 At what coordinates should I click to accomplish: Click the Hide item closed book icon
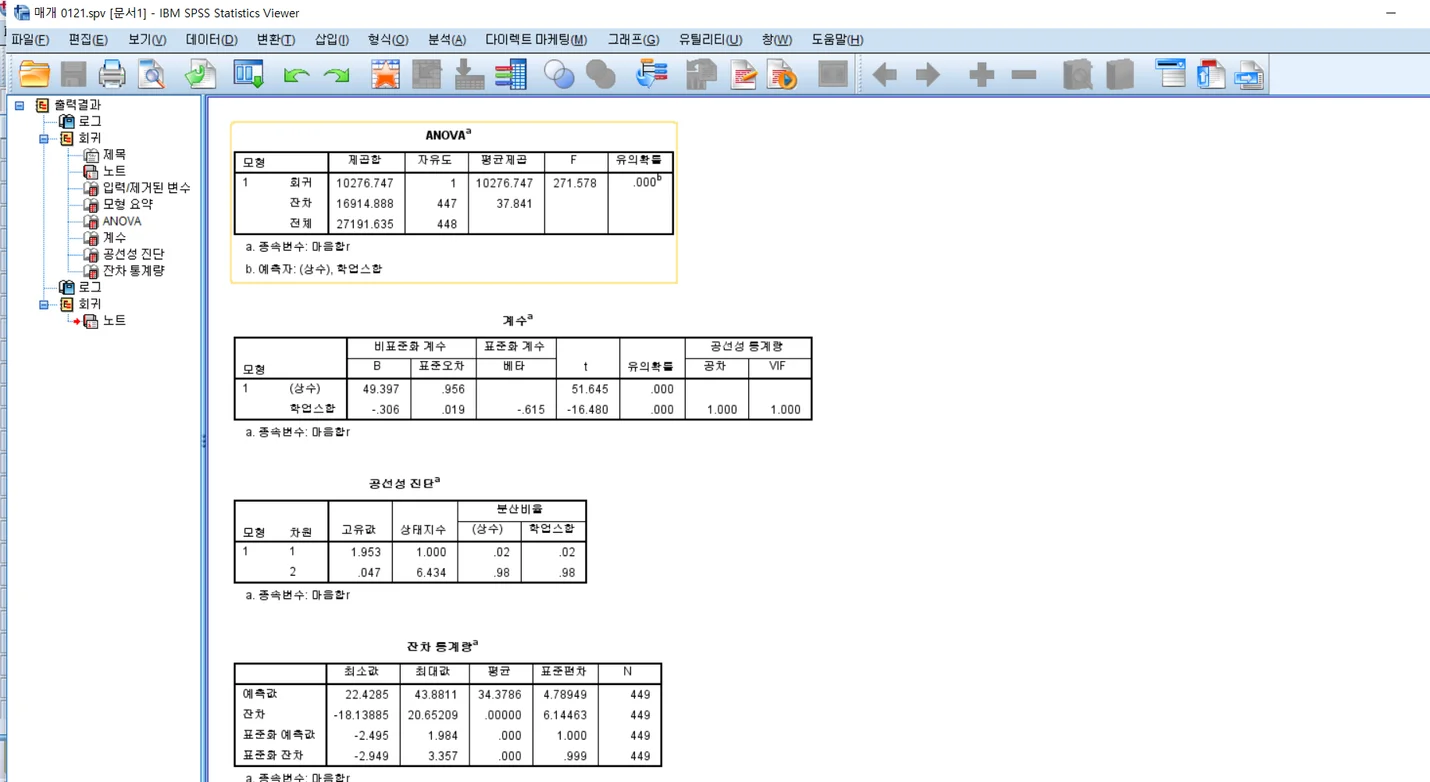pos(1120,74)
